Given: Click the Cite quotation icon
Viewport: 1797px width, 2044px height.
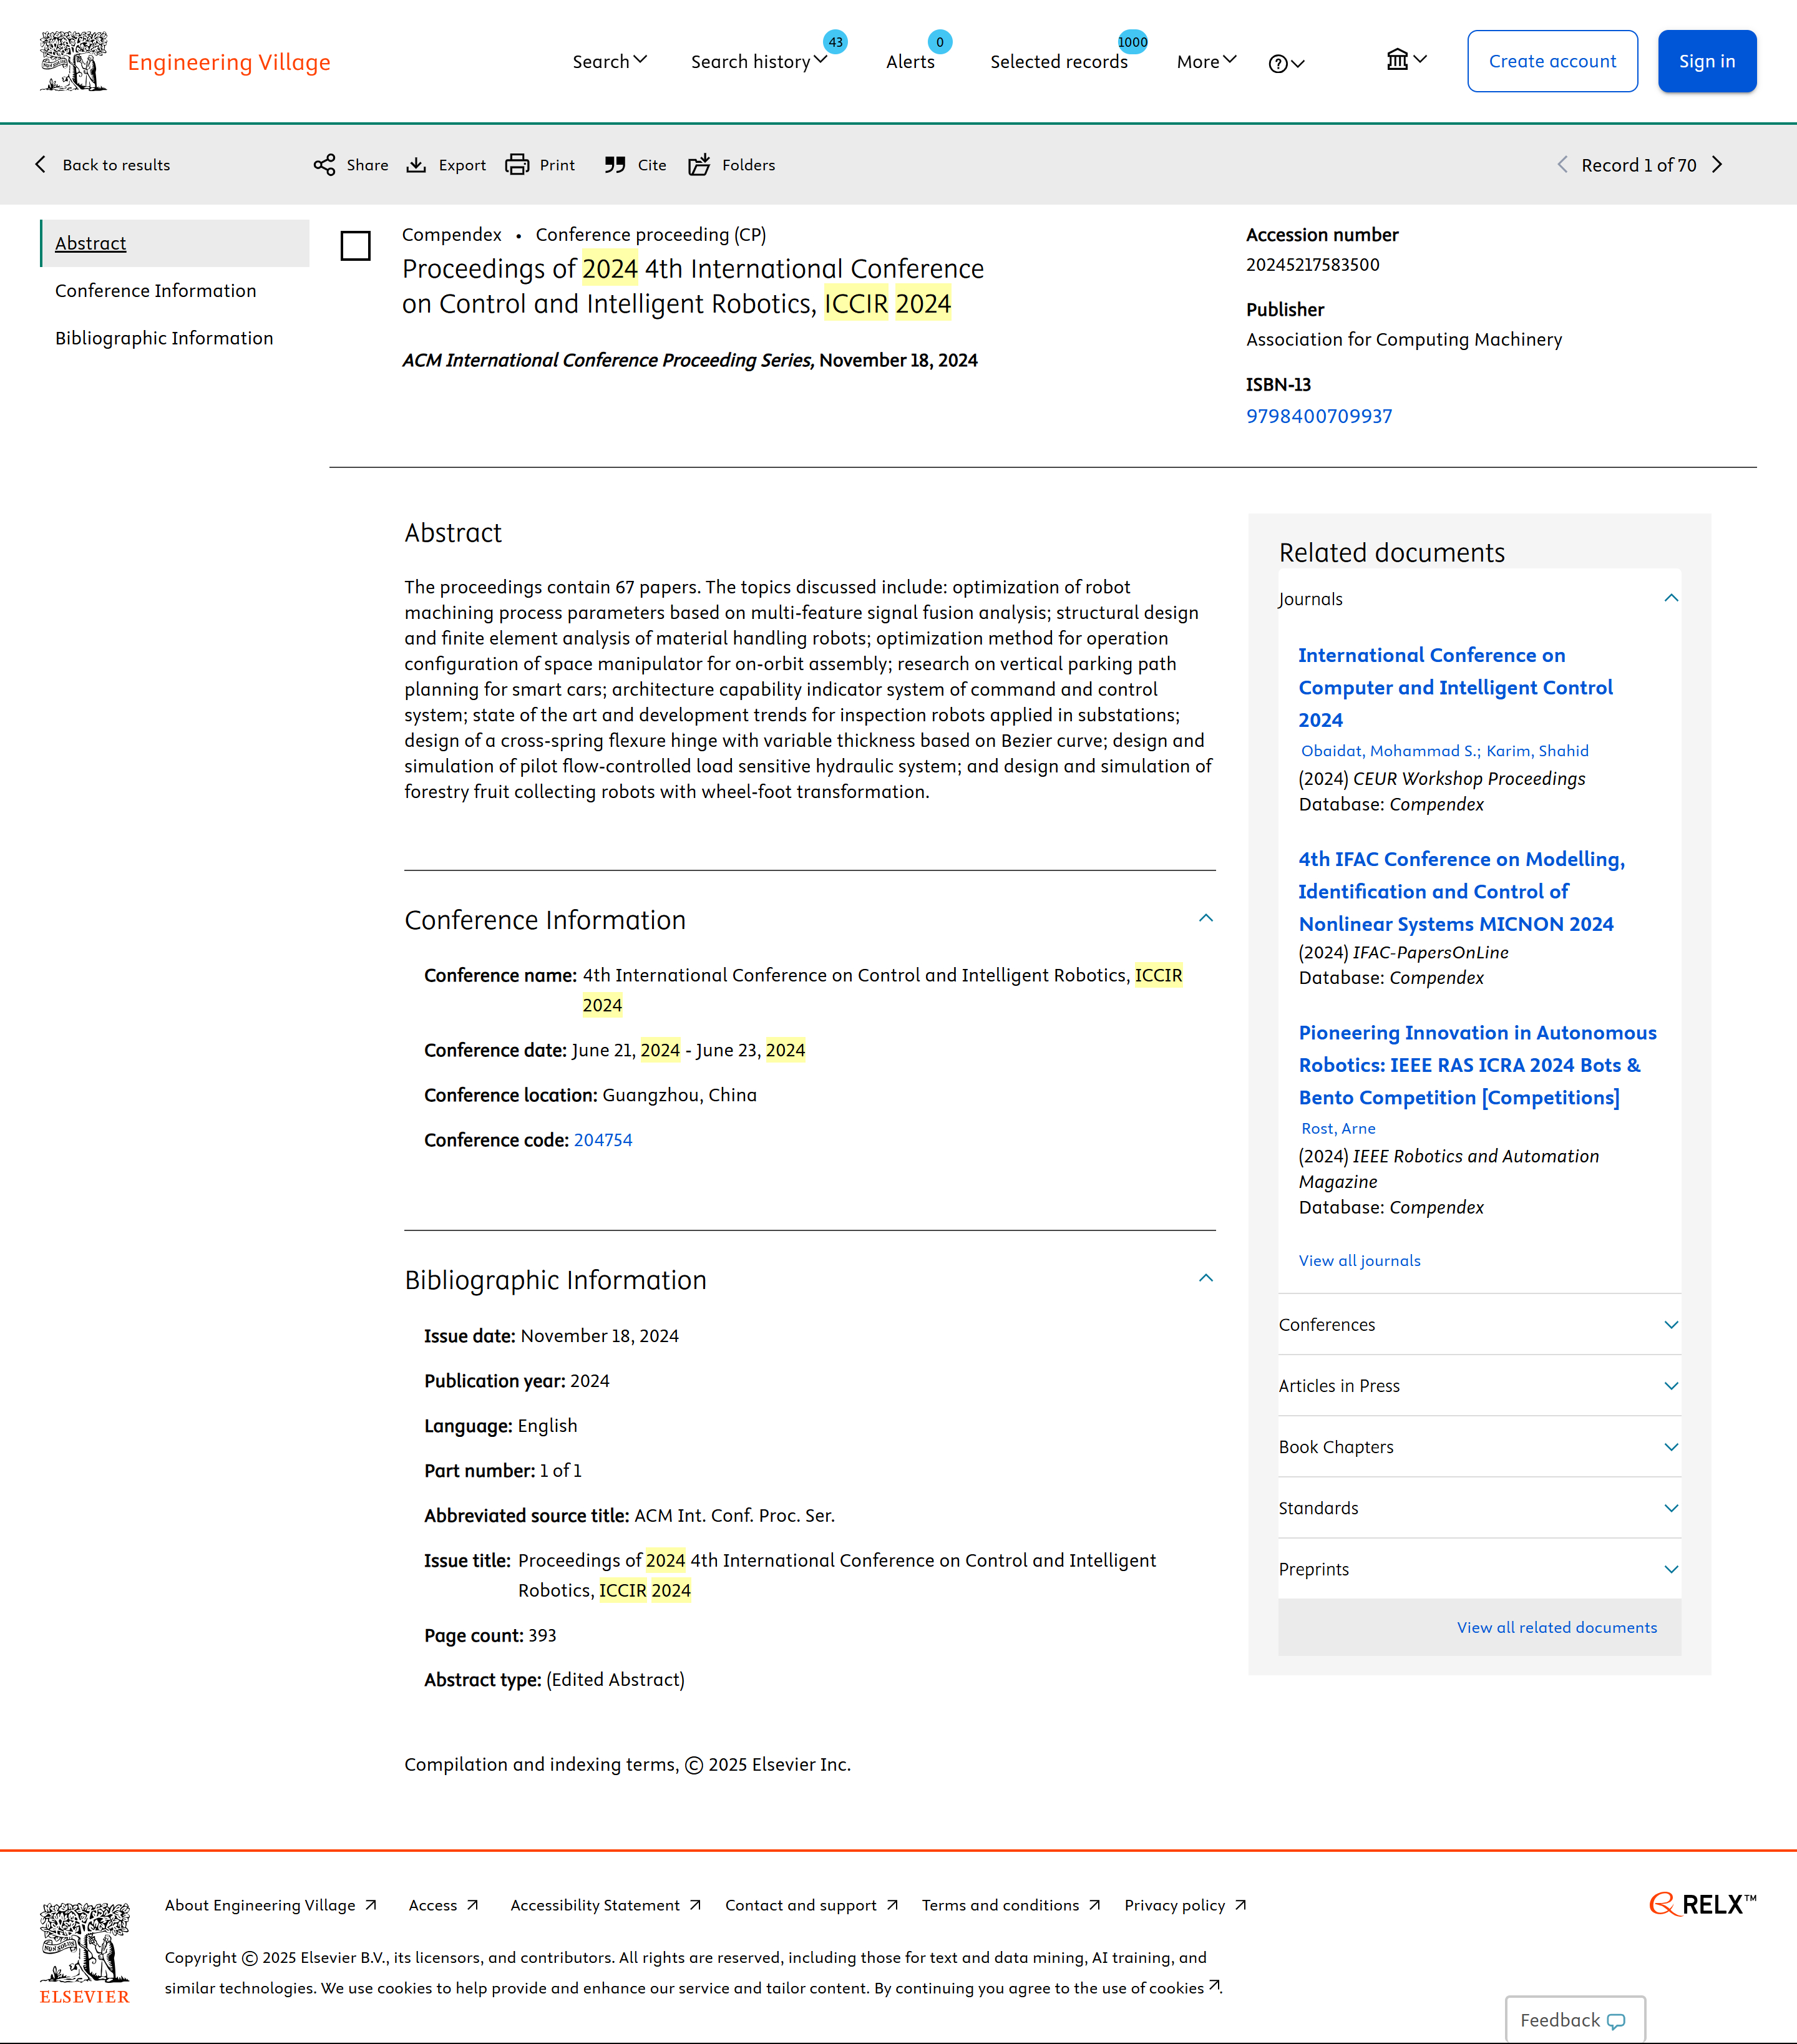Looking at the screenshot, I should click(615, 165).
